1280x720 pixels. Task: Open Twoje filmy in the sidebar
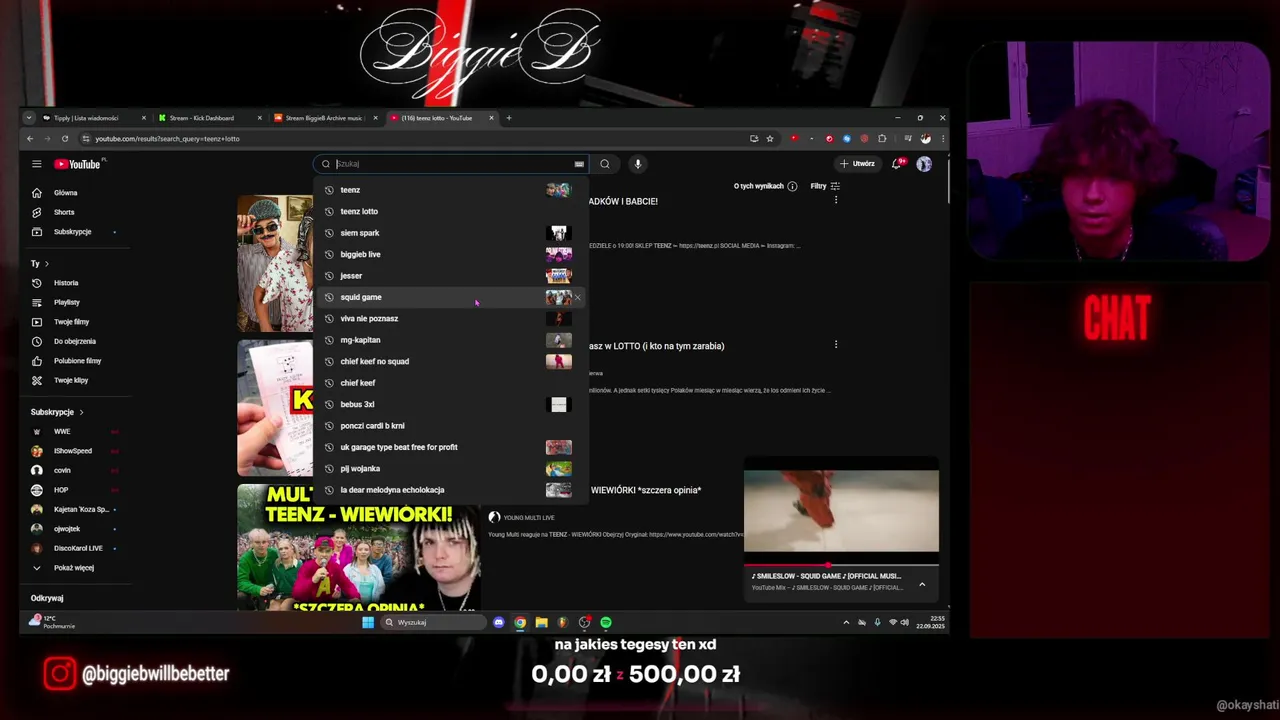(x=71, y=322)
